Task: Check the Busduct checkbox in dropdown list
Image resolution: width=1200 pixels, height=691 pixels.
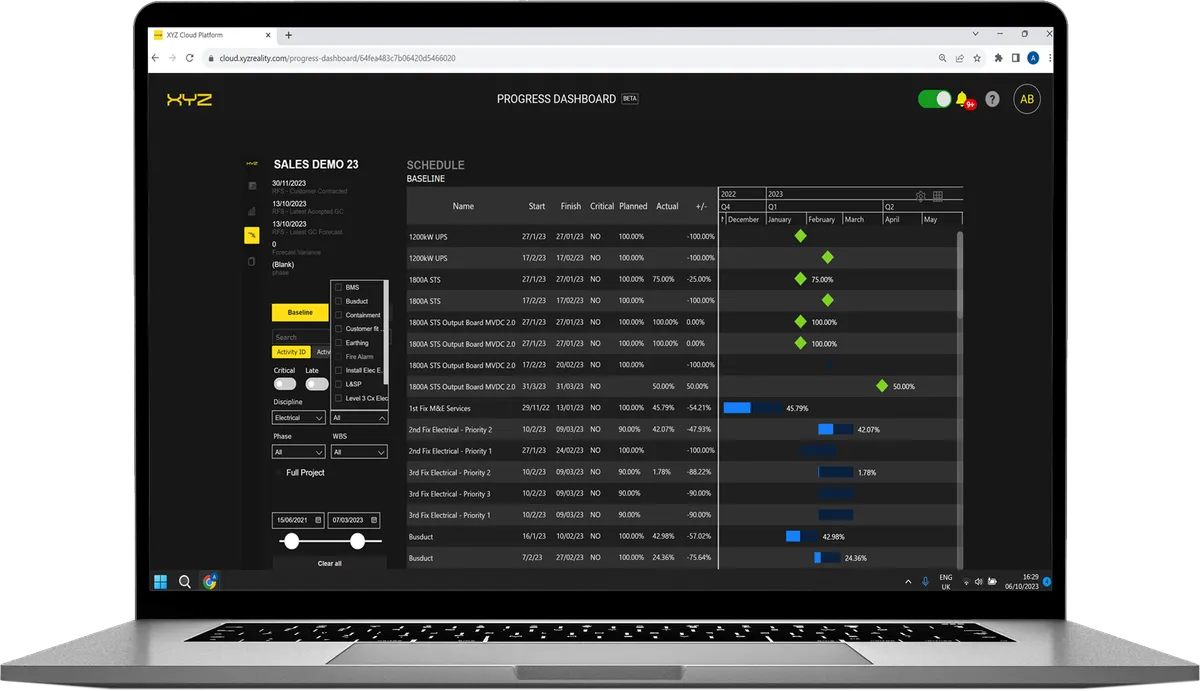Action: (339, 301)
